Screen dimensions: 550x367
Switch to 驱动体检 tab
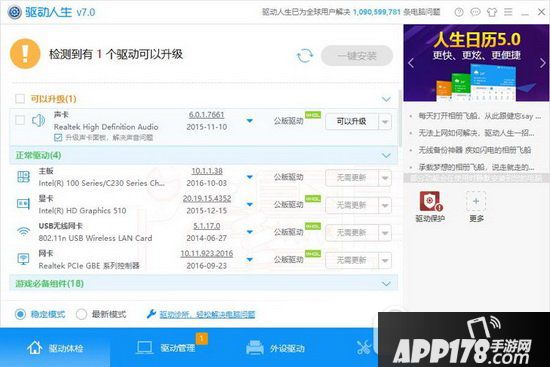(55, 348)
